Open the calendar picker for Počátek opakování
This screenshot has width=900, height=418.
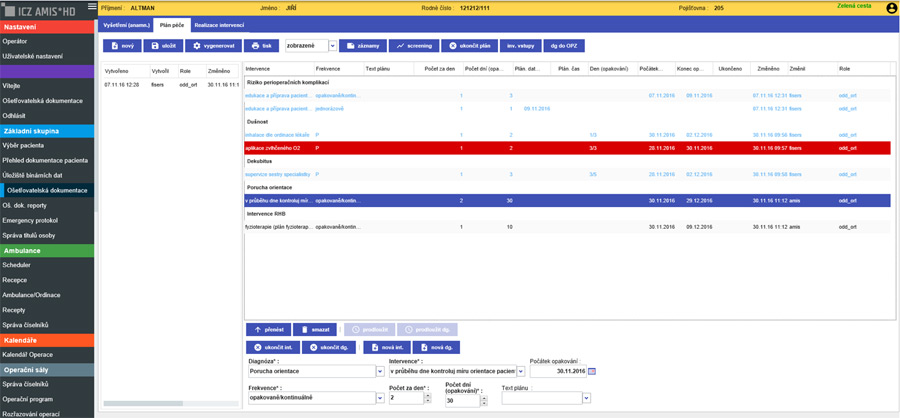click(591, 371)
